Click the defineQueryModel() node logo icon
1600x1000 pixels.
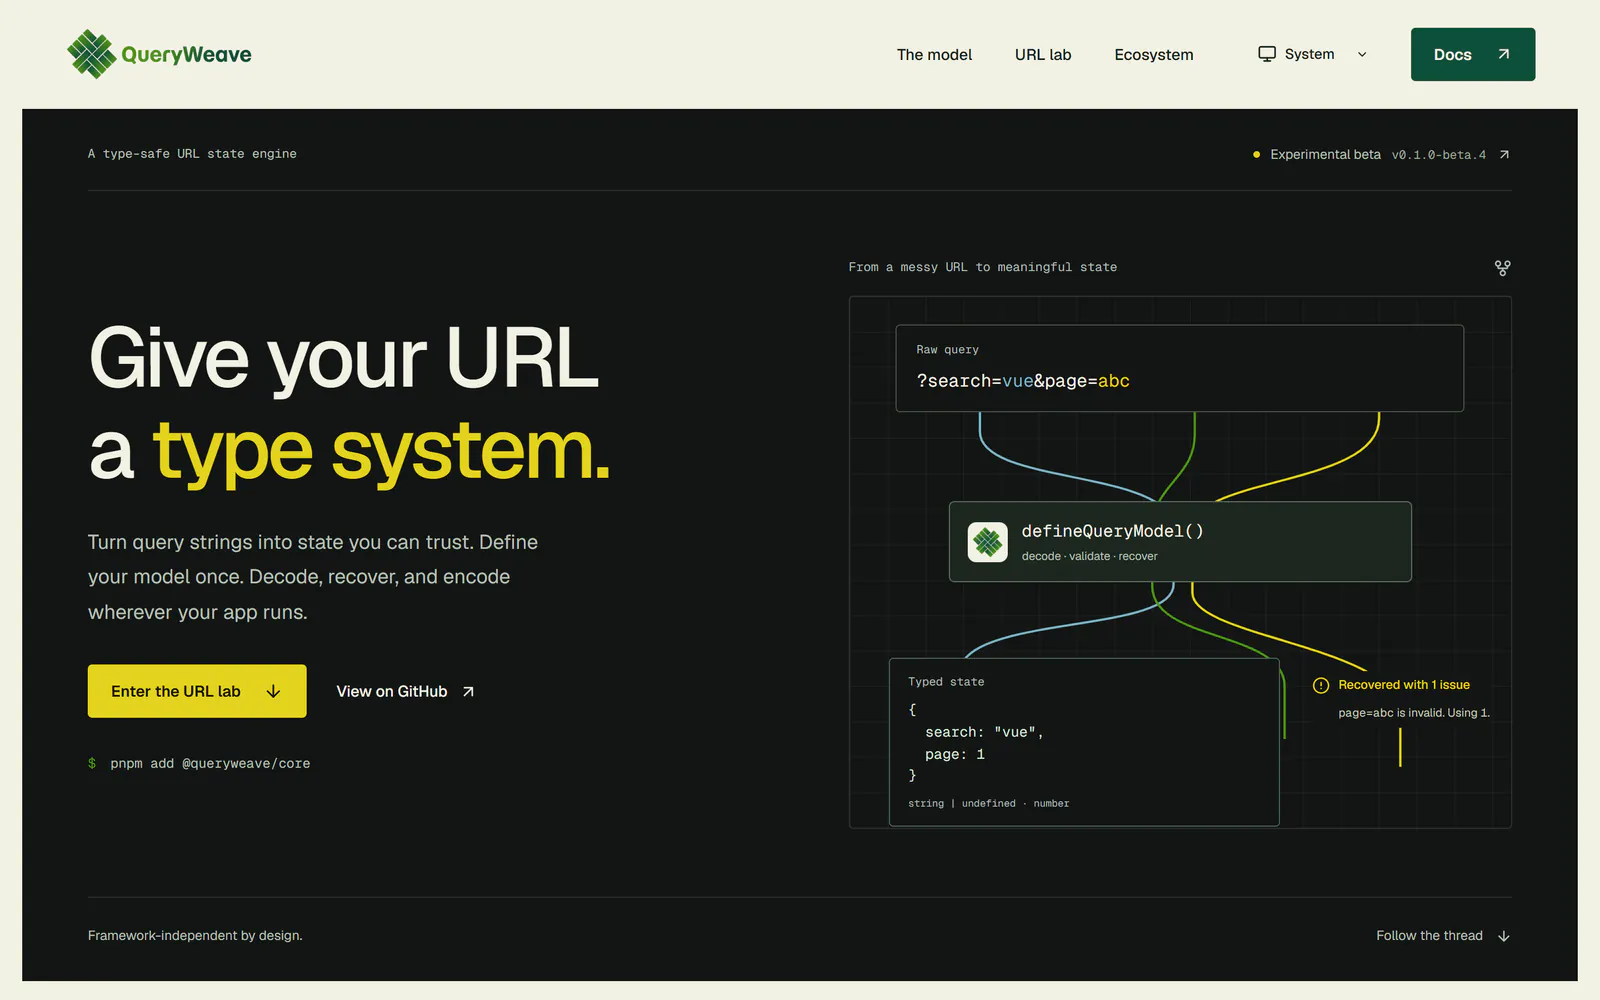(988, 542)
